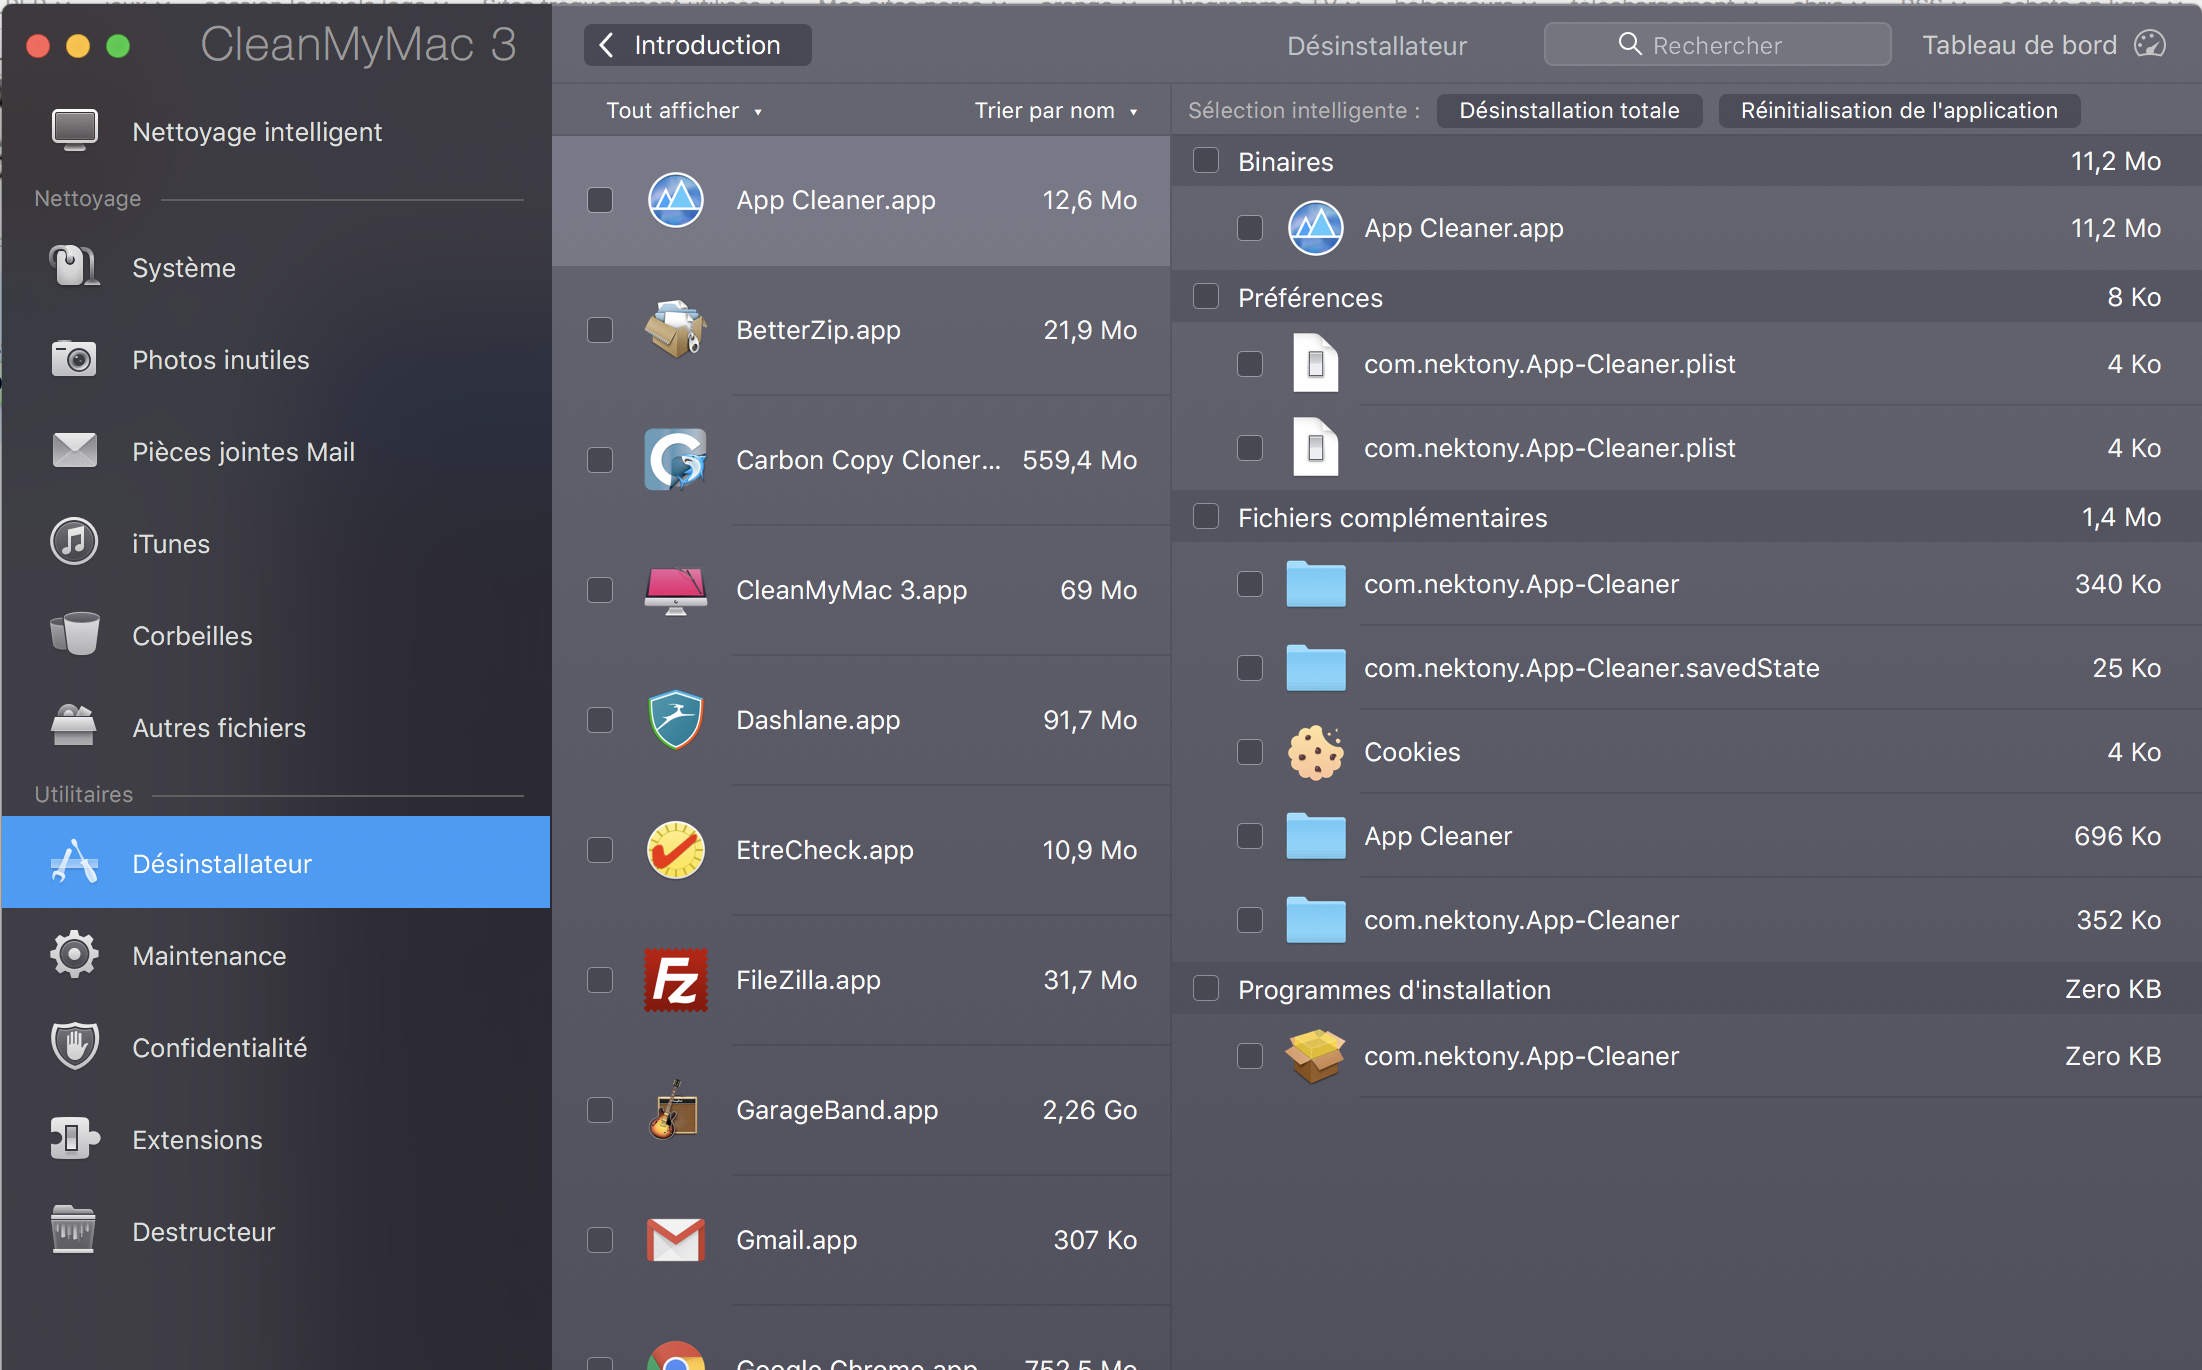Switch to the Extensions sidebar item
Image resolution: width=2202 pixels, height=1370 pixels.
(x=197, y=1140)
